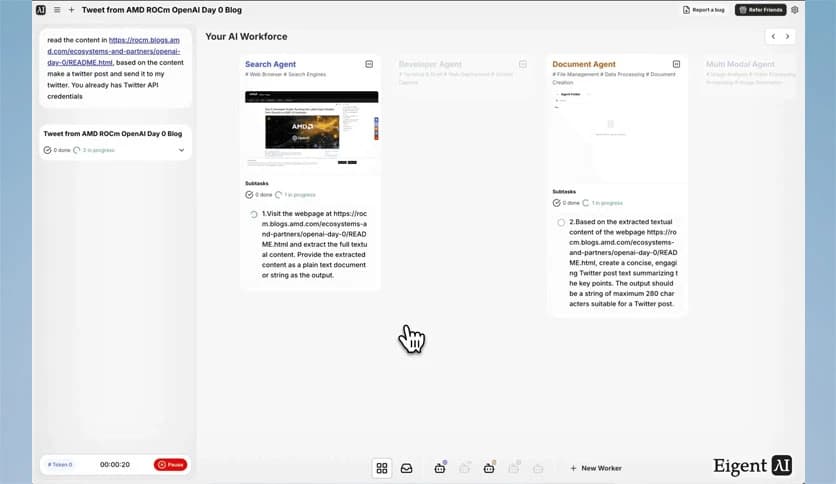Start a new task with the plus icon
This screenshot has height=484, width=836.
71,10
